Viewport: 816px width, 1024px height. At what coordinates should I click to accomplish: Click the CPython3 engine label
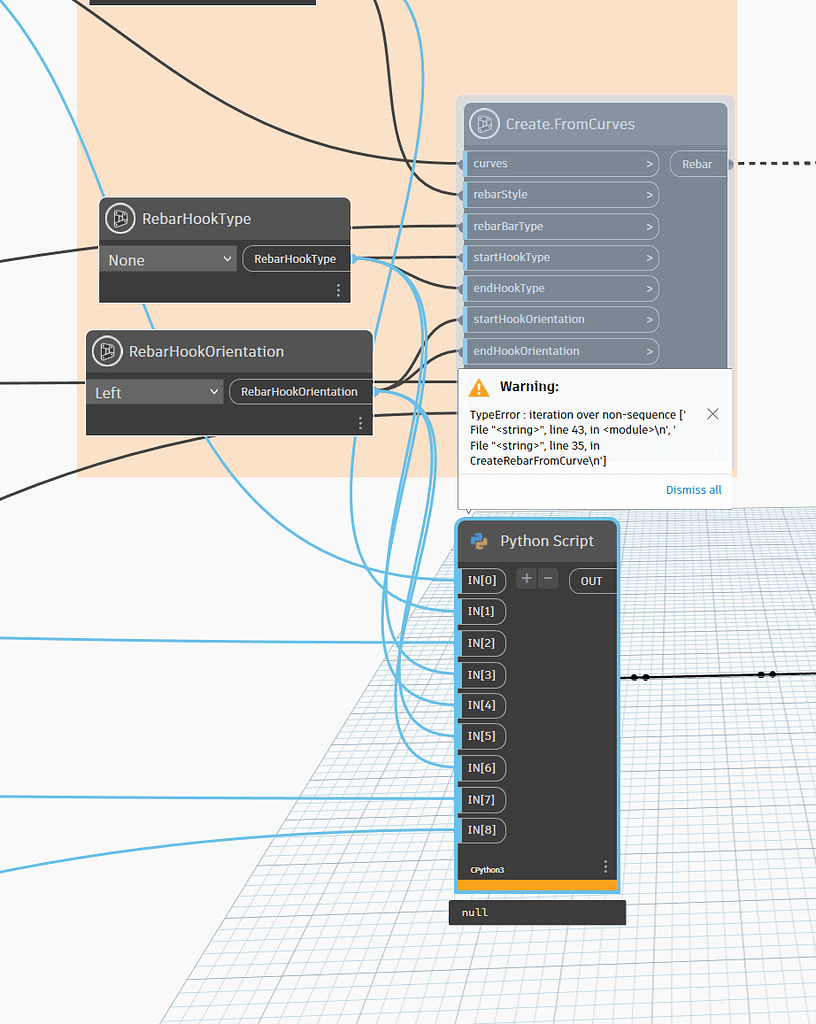486,869
